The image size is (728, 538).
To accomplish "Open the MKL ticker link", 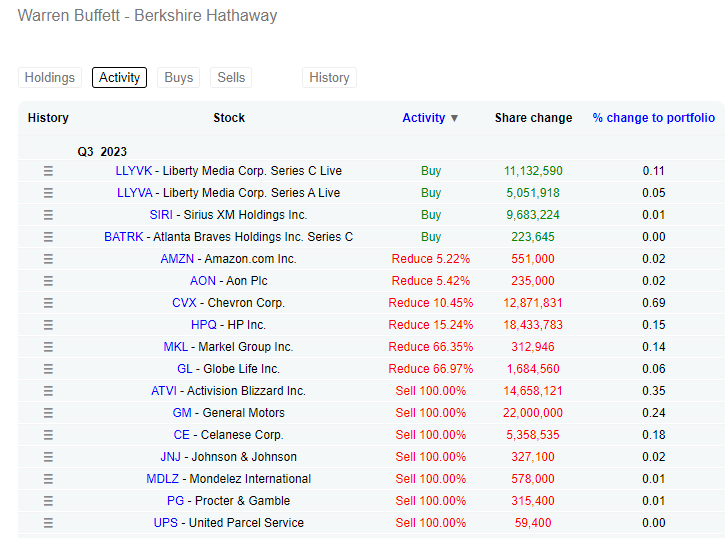I will click(176, 347).
